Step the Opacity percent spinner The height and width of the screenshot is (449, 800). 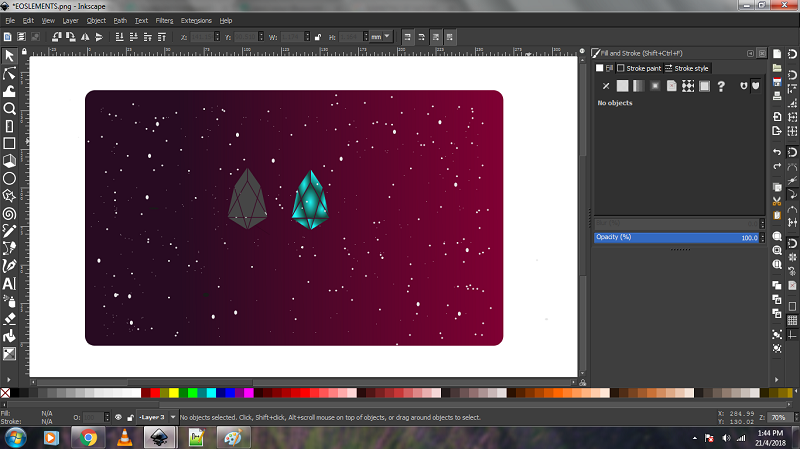[762, 237]
